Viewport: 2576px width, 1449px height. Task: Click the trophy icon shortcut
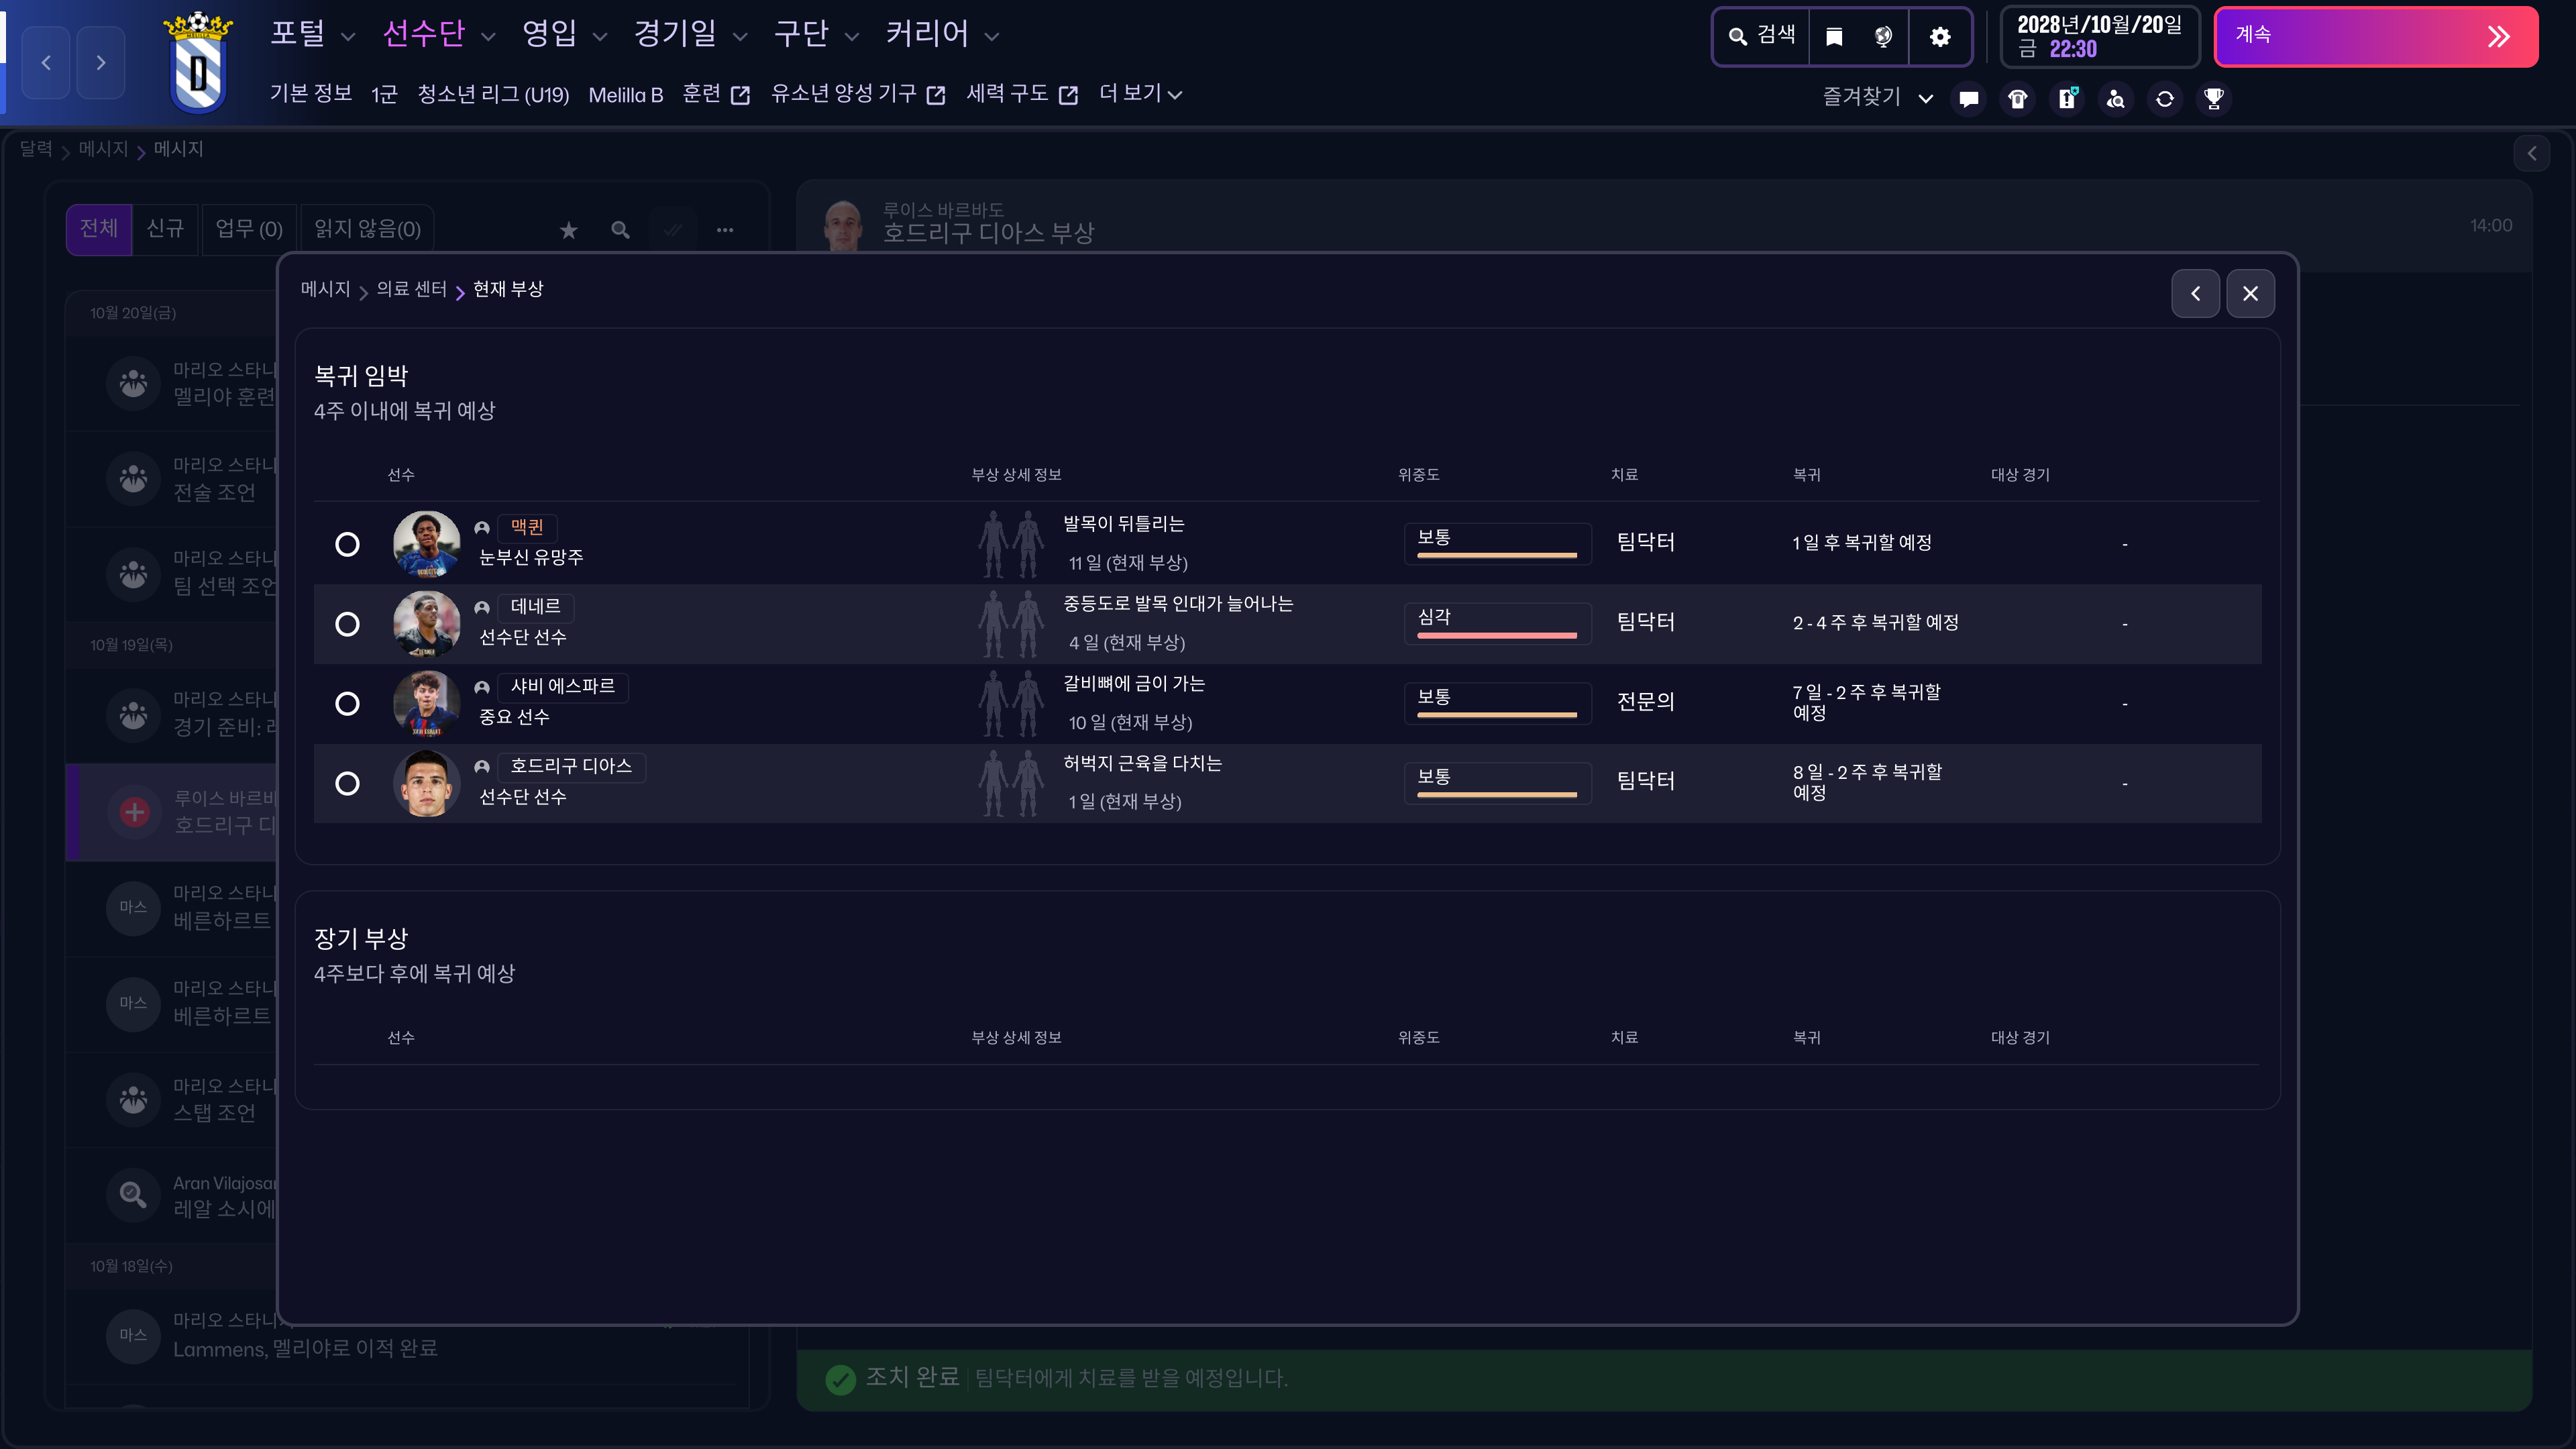click(x=2213, y=99)
